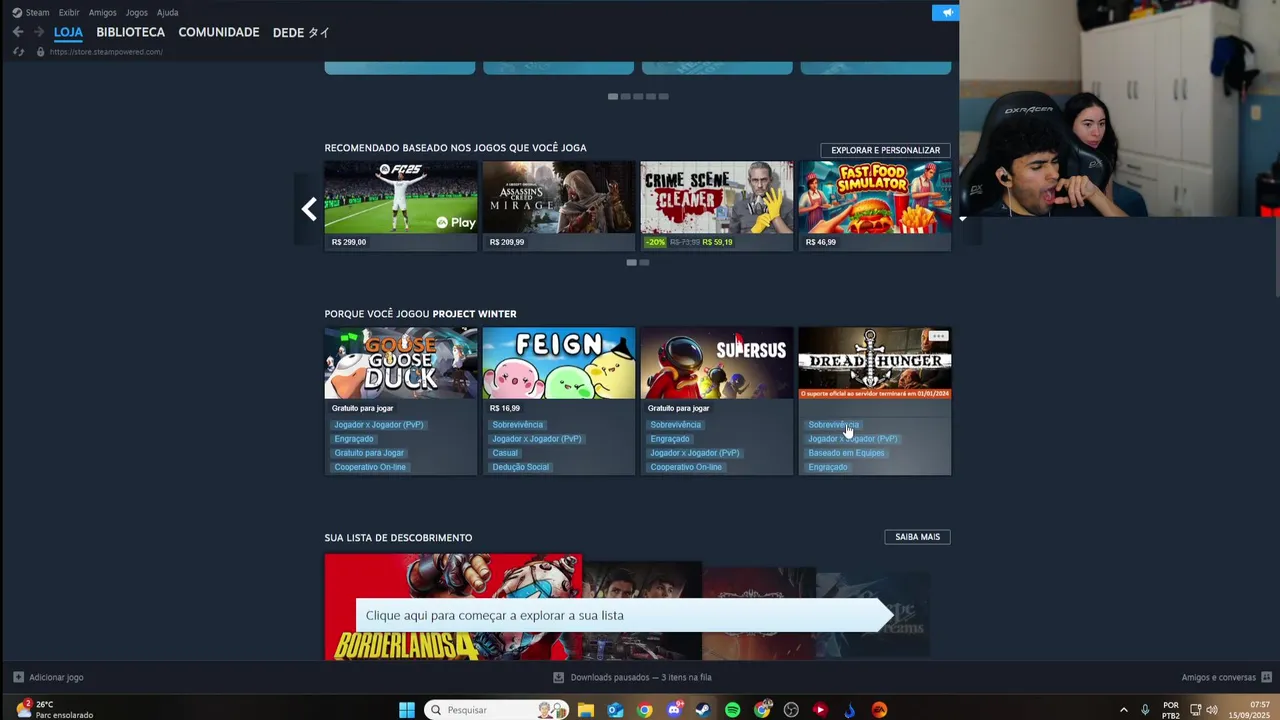Open the Amigos menu
The height and width of the screenshot is (720, 1280).
102,12
